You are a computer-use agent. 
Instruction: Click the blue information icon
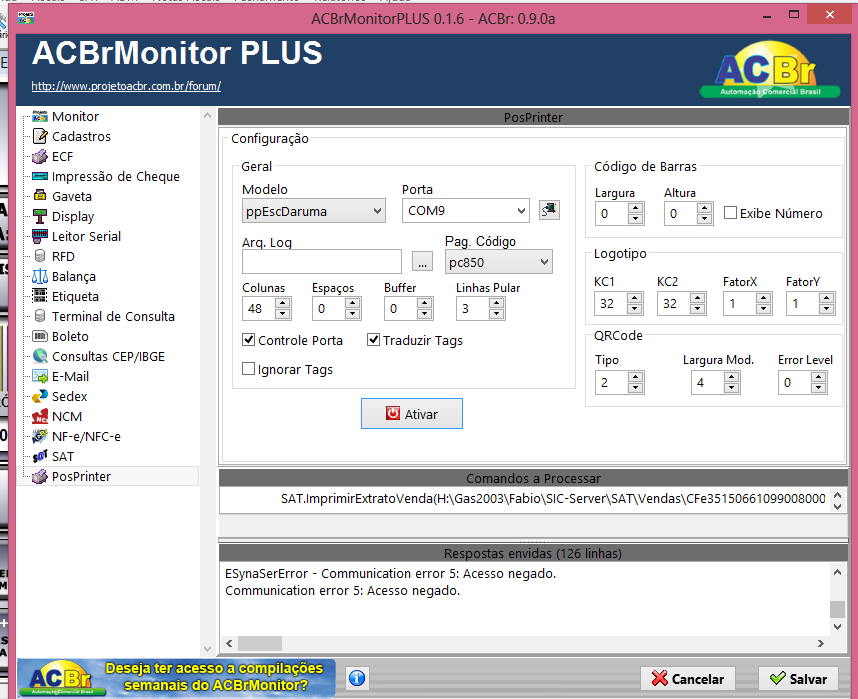[x=357, y=678]
